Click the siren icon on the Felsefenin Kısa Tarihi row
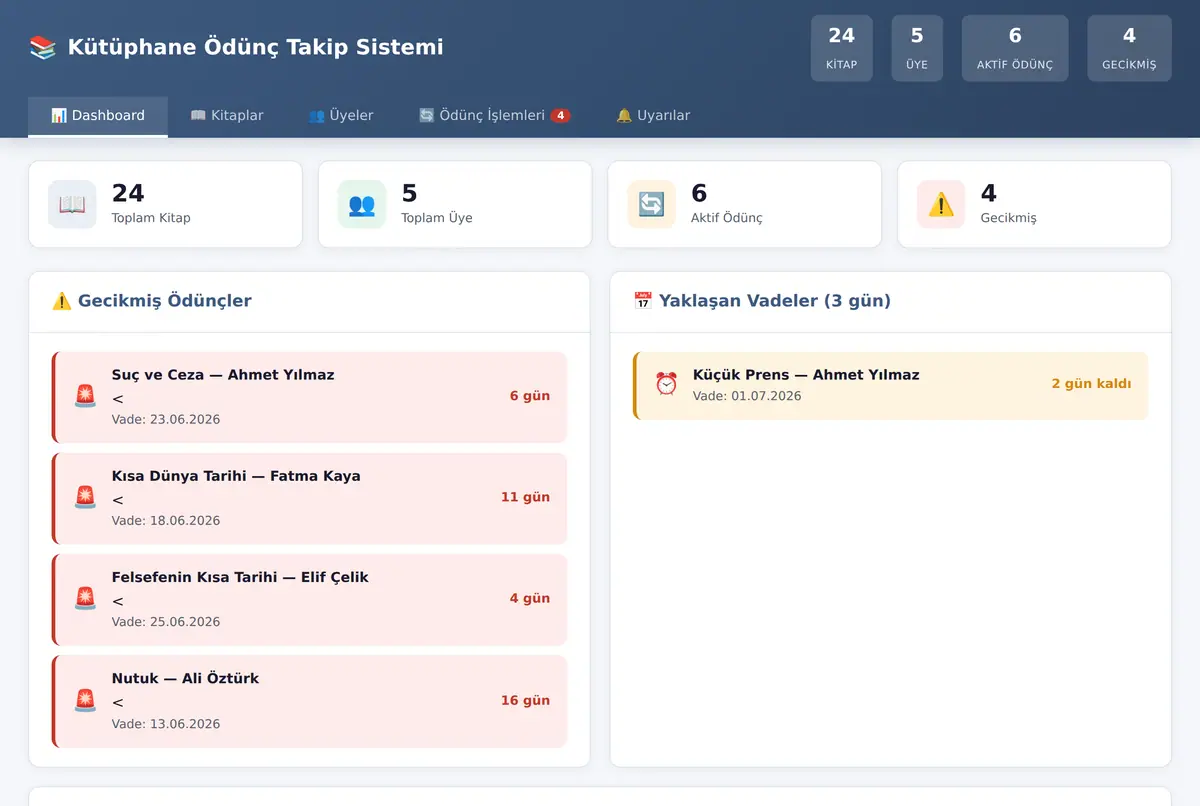1200x806 pixels. pyautogui.click(x=86, y=598)
